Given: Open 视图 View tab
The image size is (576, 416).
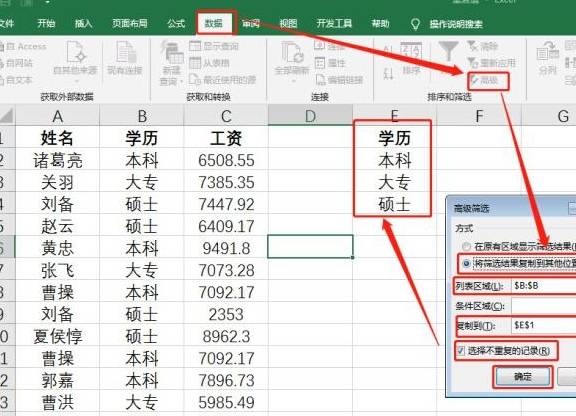Looking at the screenshot, I should pos(288,24).
